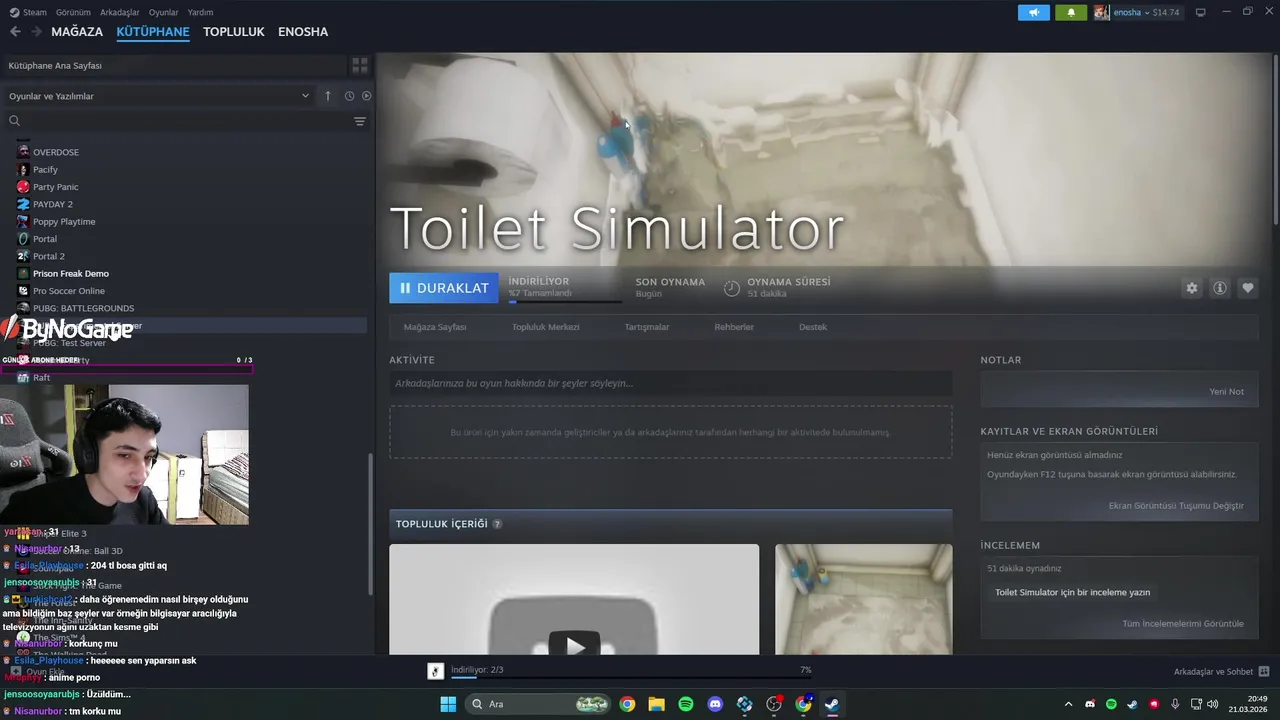The height and width of the screenshot is (720, 1280).
Task: Sort library with the up arrow
Action: coord(327,96)
